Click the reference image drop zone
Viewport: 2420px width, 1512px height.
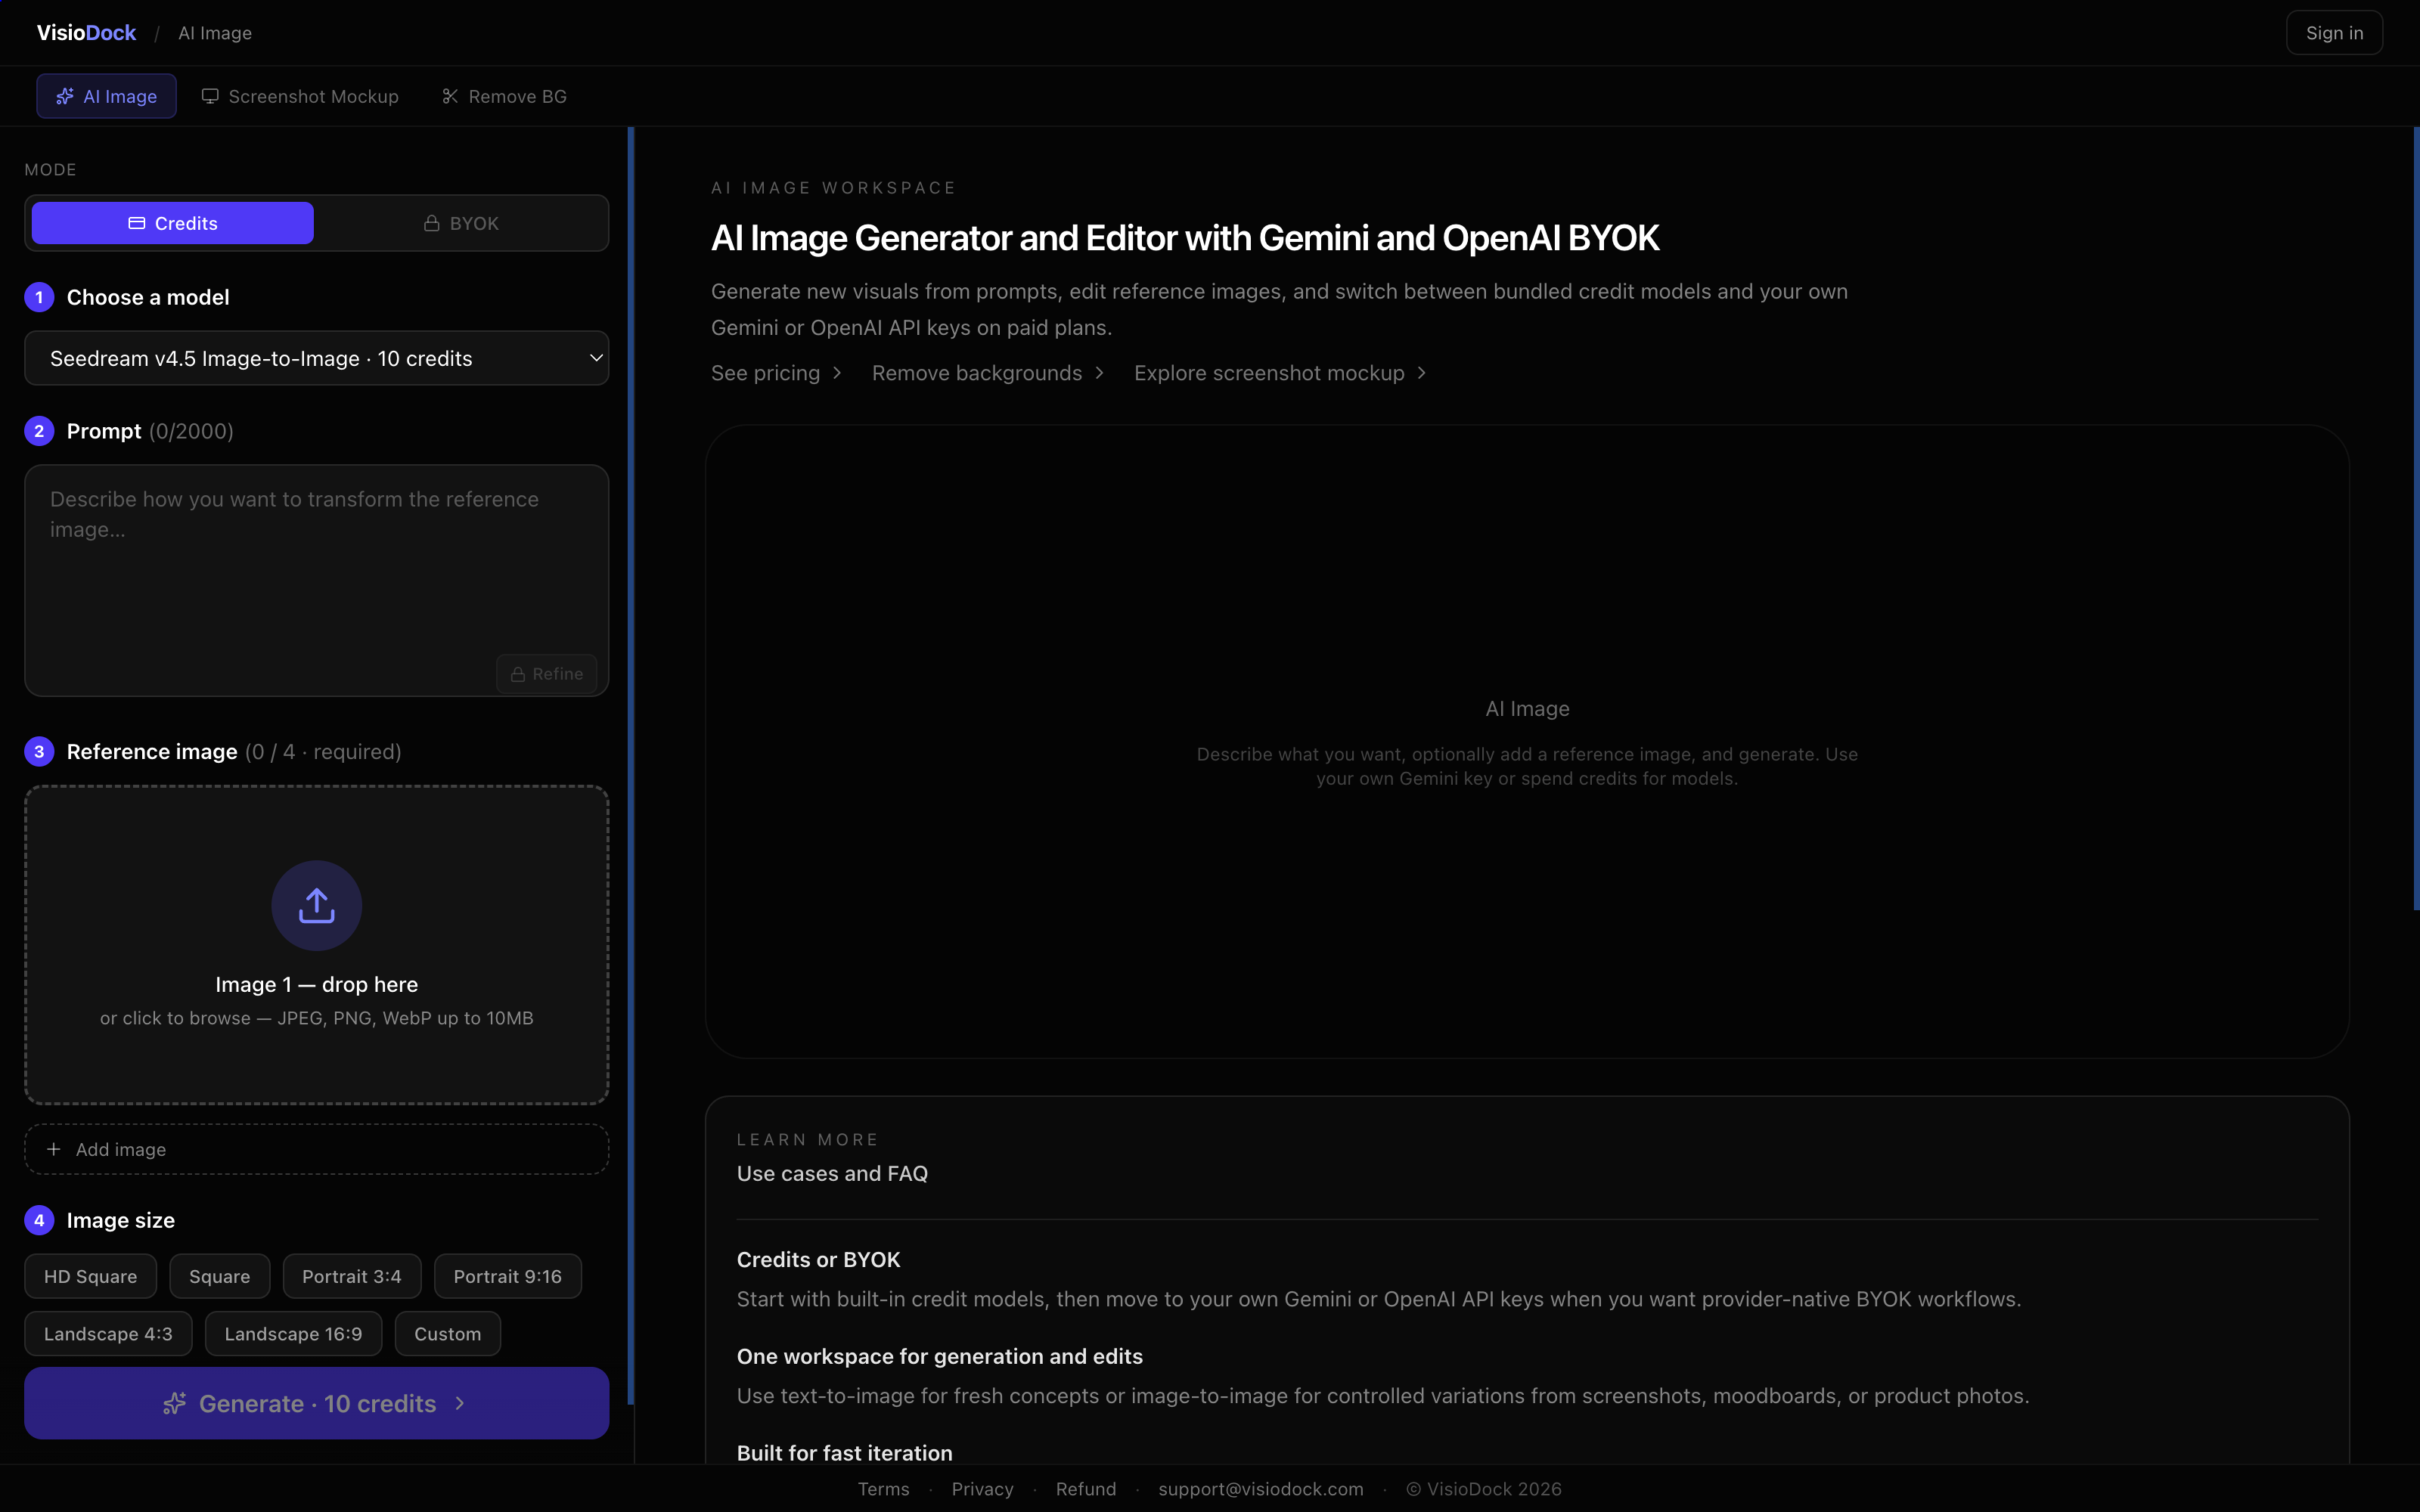click(x=316, y=945)
